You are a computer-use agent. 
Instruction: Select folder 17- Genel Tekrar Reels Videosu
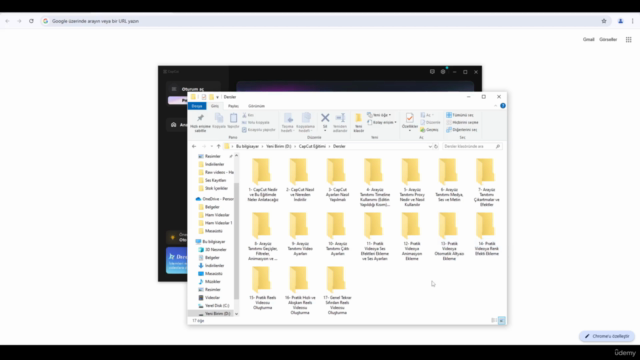(337, 291)
